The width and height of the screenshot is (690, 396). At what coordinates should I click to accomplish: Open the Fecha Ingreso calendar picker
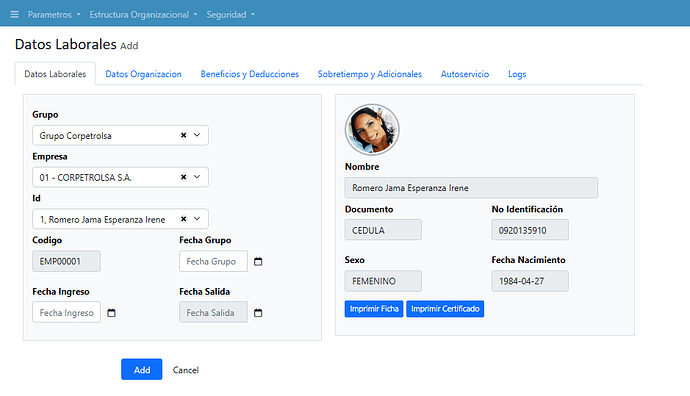111,313
